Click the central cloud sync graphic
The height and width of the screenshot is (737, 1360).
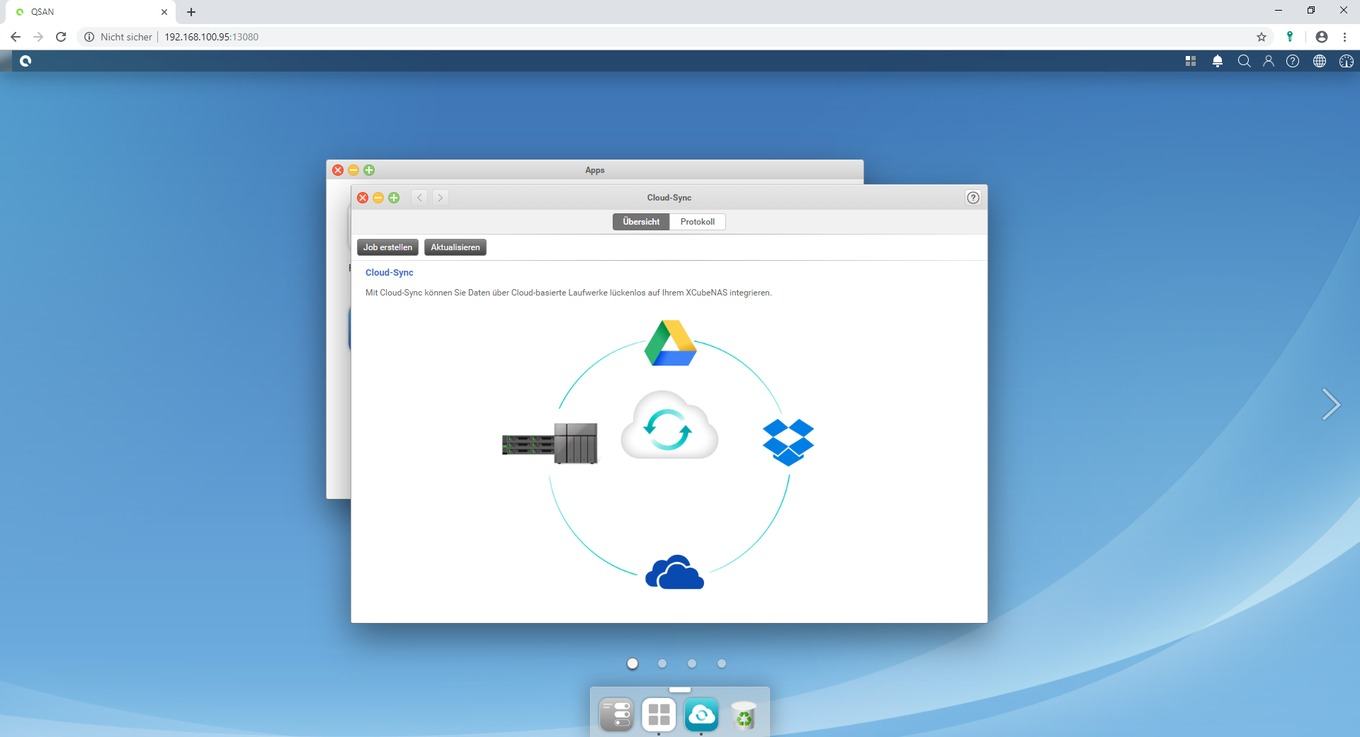pyautogui.click(x=669, y=425)
